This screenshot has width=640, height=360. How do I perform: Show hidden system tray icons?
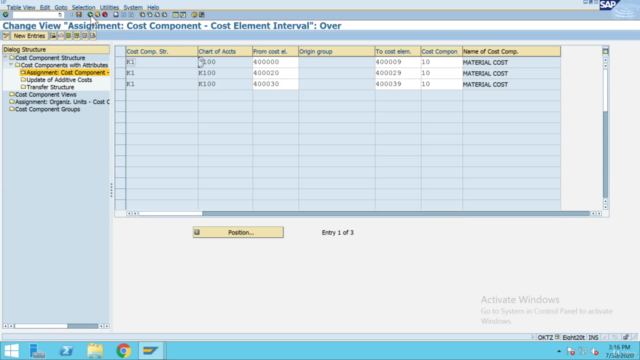[559, 351]
